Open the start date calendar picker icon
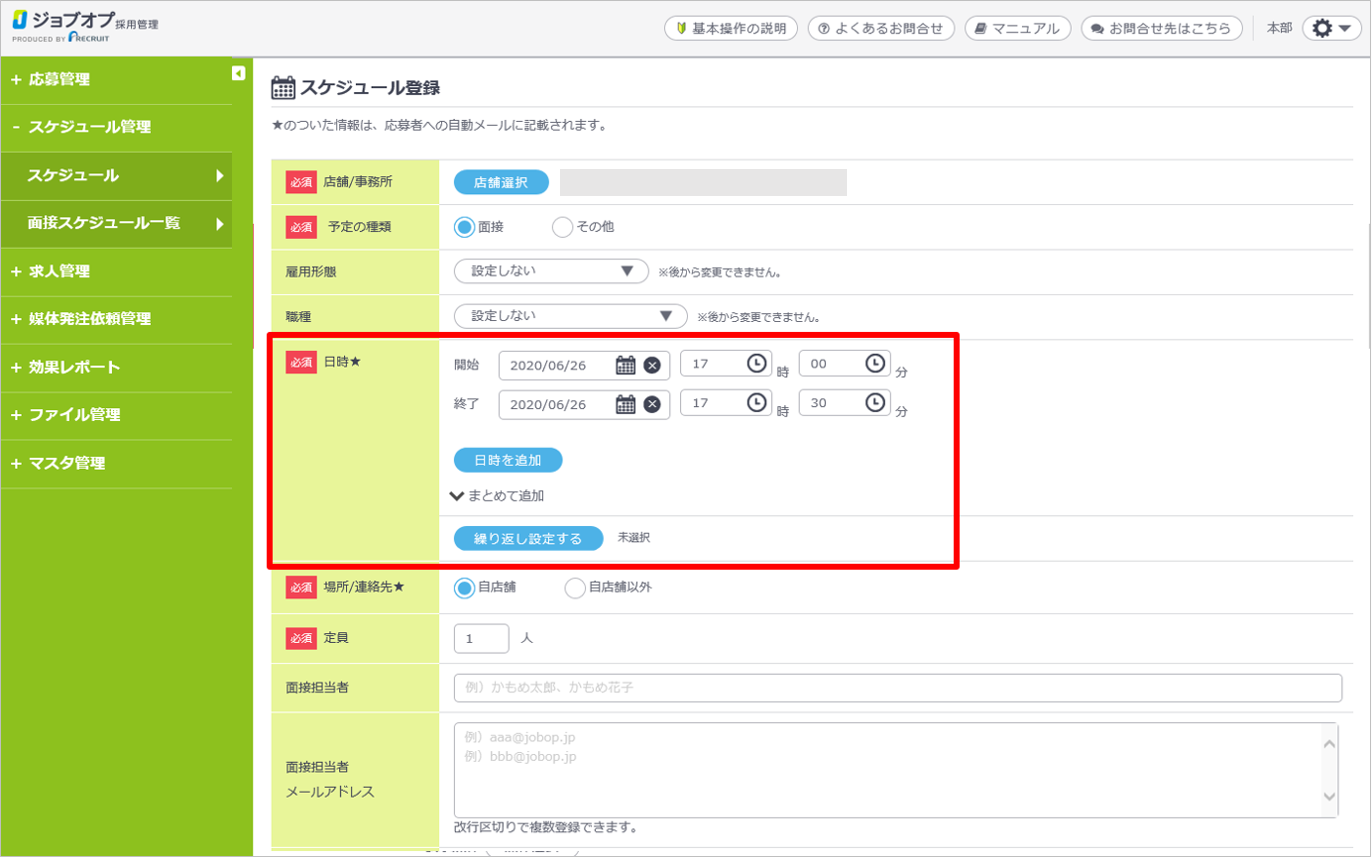Image resolution: width=1372 pixels, height=857 pixels. 625,365
